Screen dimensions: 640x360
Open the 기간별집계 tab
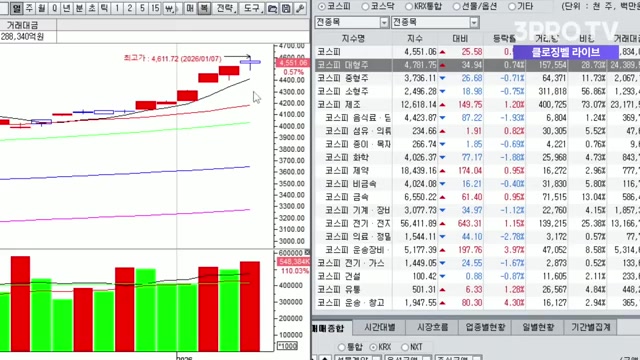pos(591,327)
